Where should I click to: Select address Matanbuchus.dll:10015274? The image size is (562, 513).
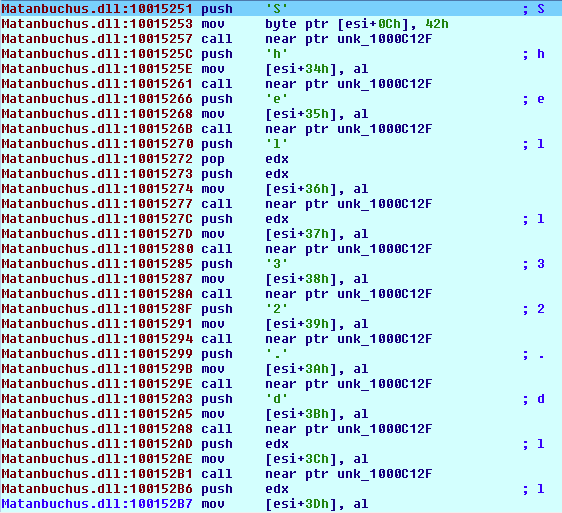[97, 189]
